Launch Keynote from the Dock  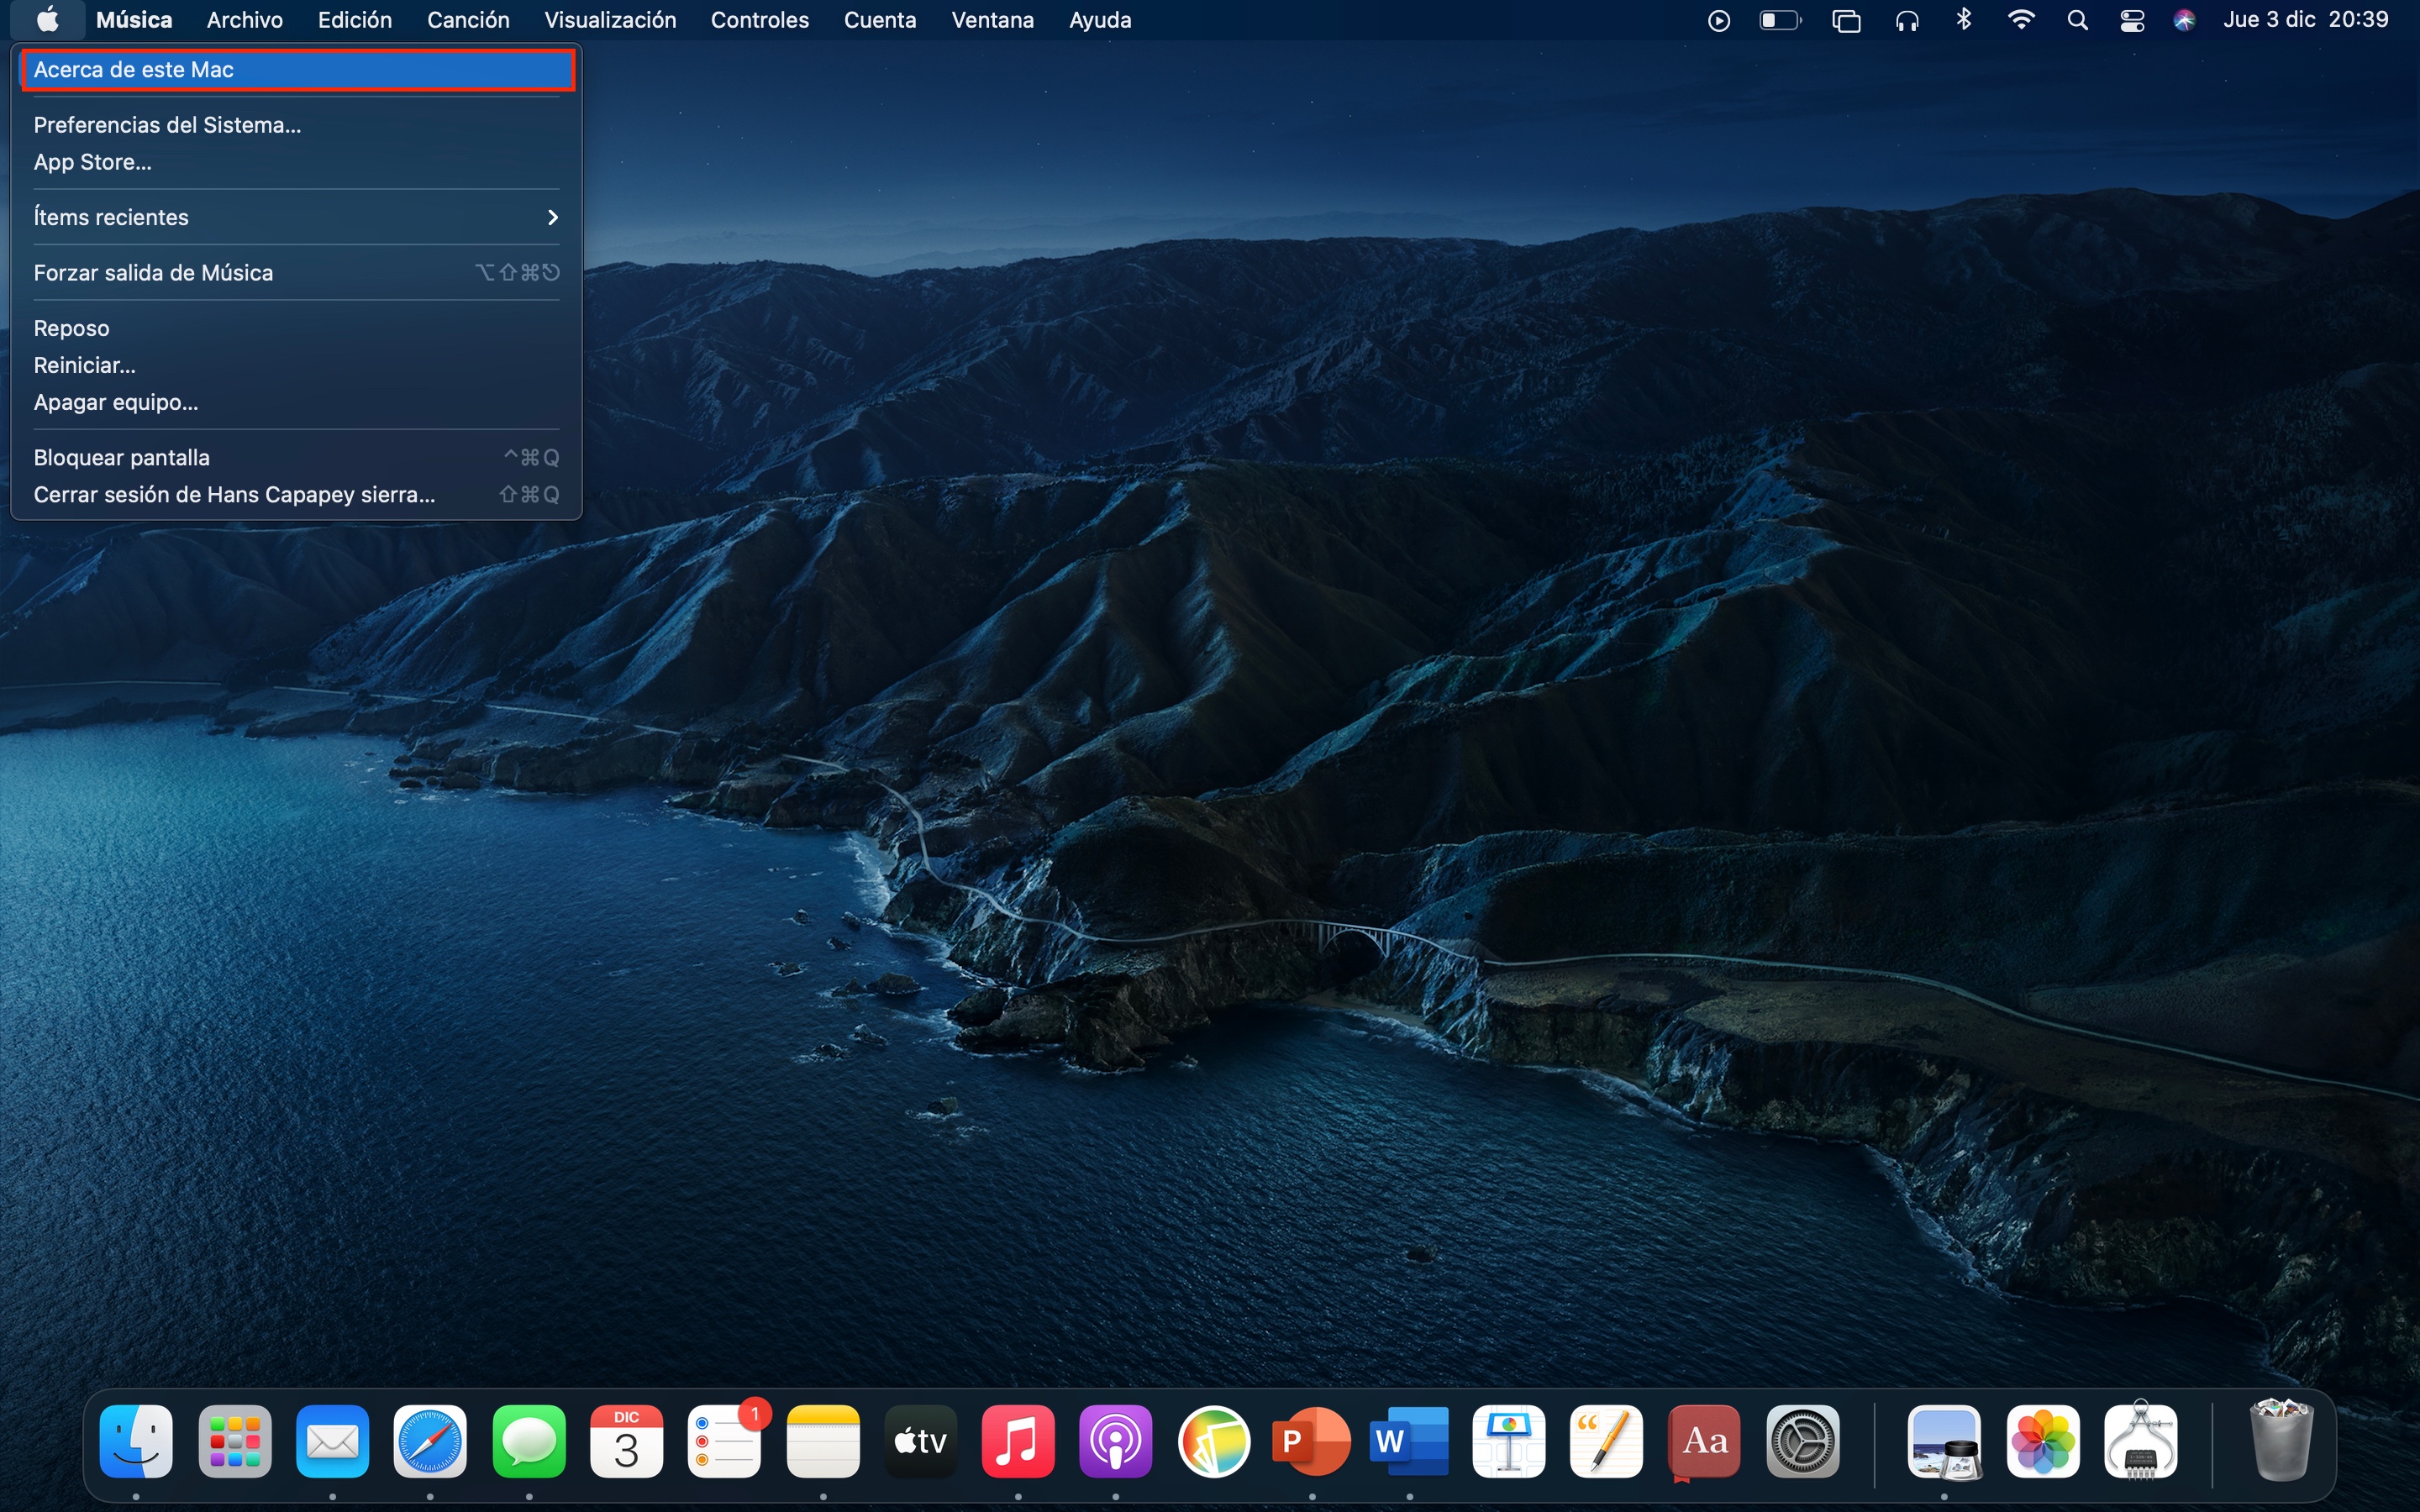pos(1508,1441)
